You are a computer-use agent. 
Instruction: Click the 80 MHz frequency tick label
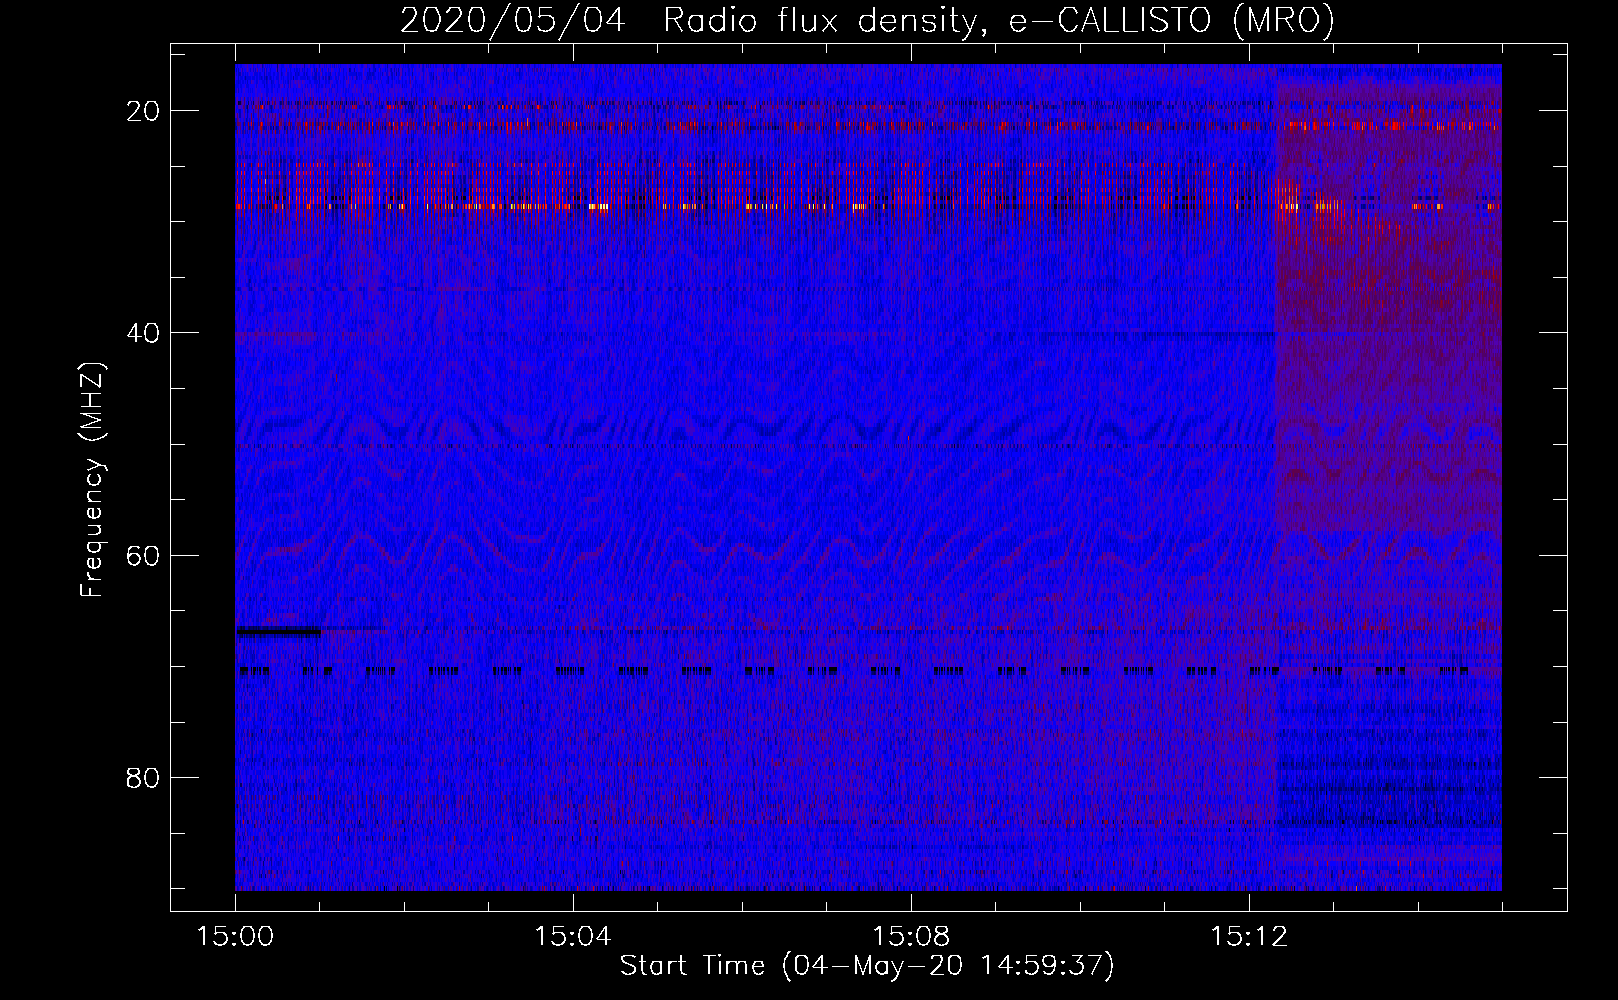click(x=143, y=777)
